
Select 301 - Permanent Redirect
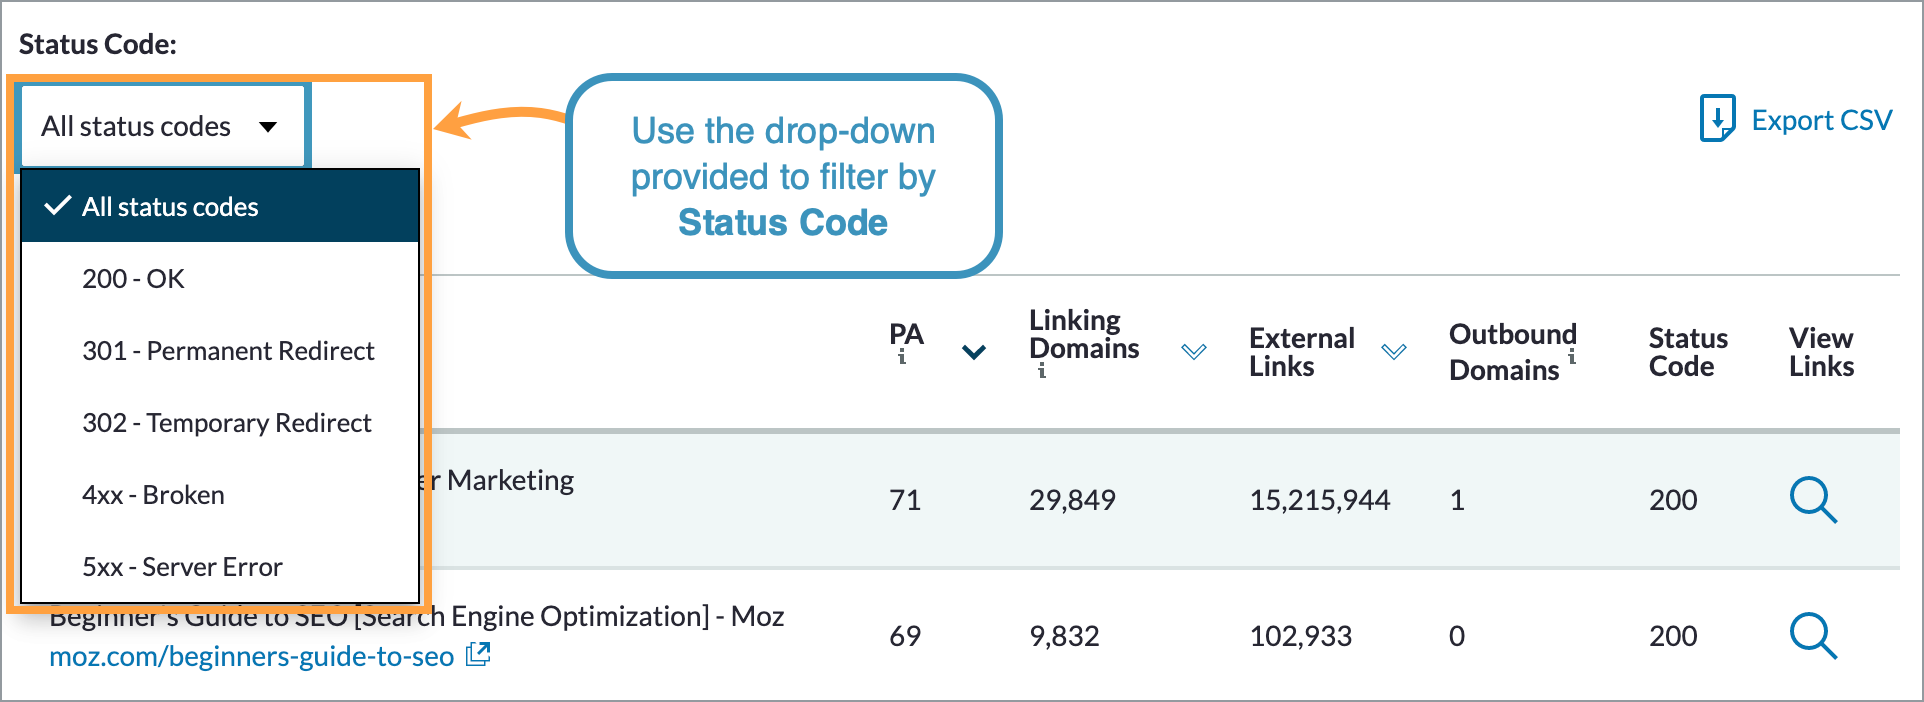coord(229,351)
